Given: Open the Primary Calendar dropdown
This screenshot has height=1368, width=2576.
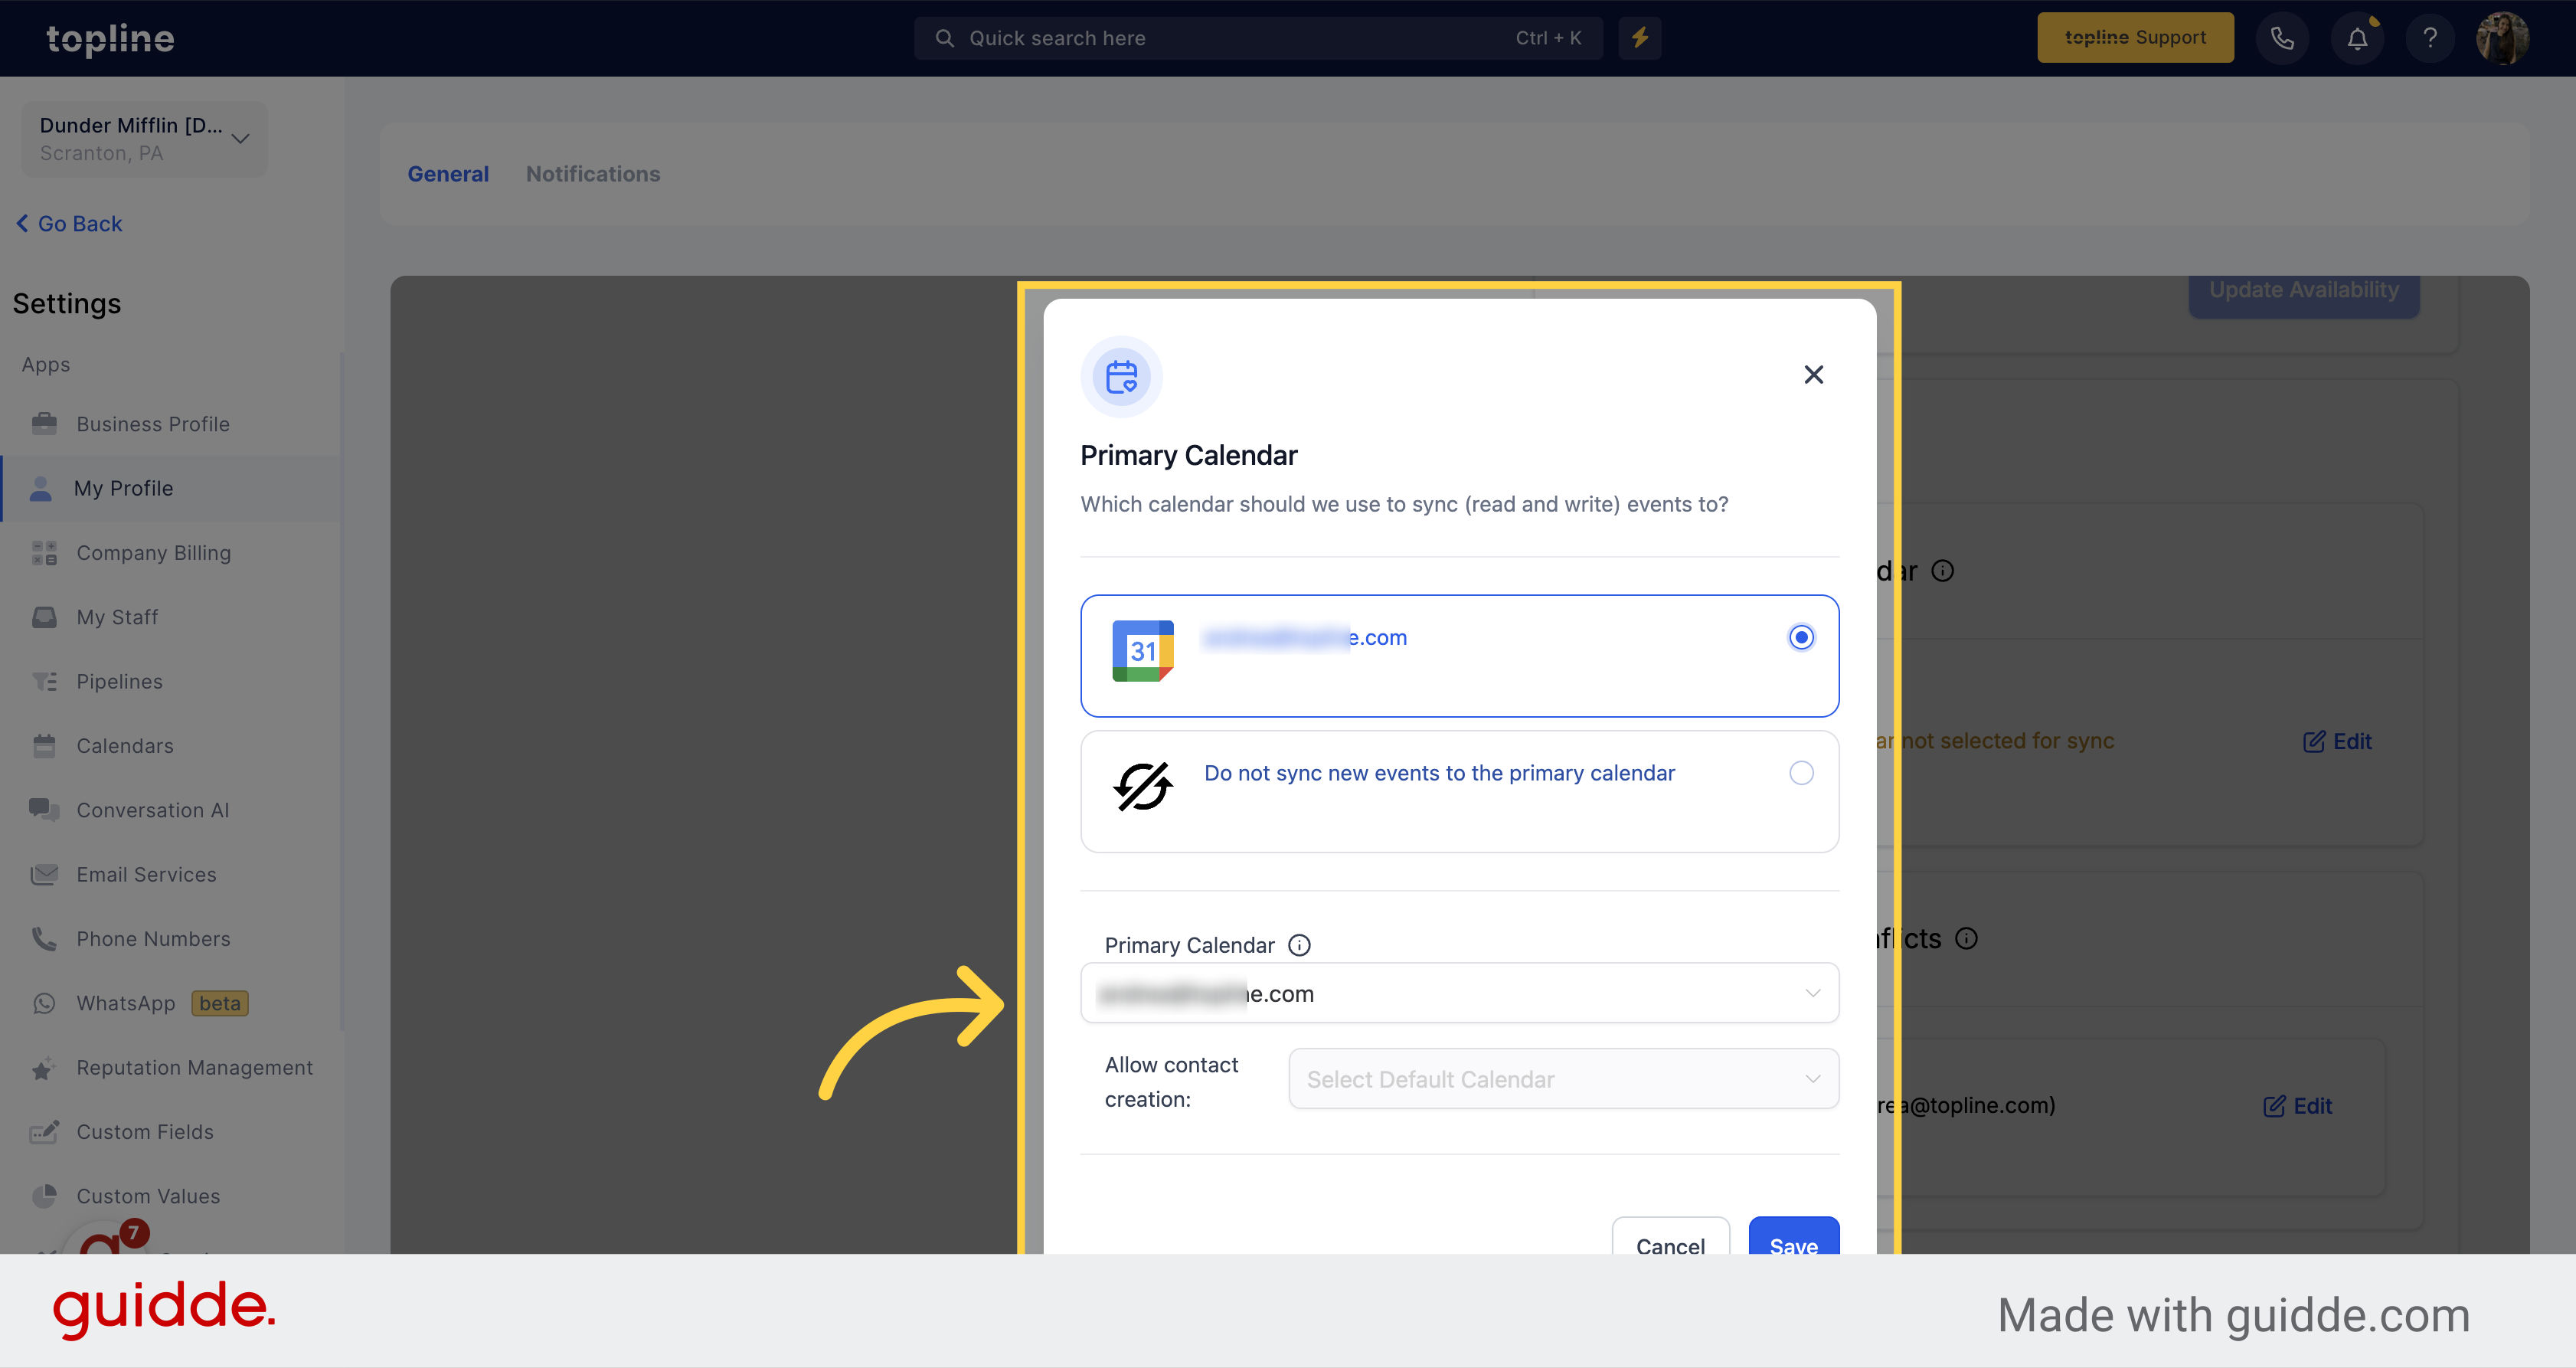Looking at the screenshot, I should (1459, 993).
